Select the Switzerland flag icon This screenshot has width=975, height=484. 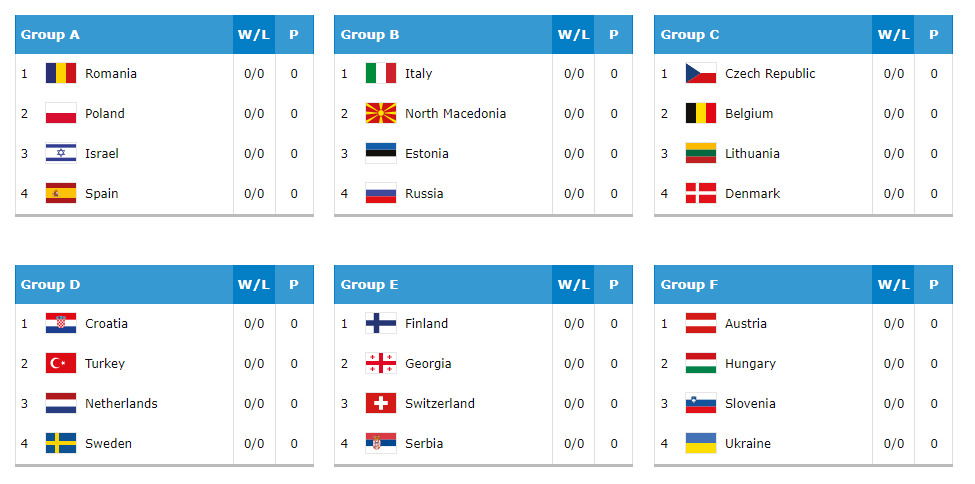381,403
